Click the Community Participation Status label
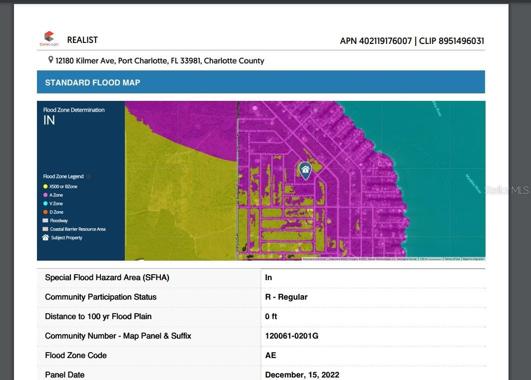This screenshot has width=531, height=380. (101, 297)
